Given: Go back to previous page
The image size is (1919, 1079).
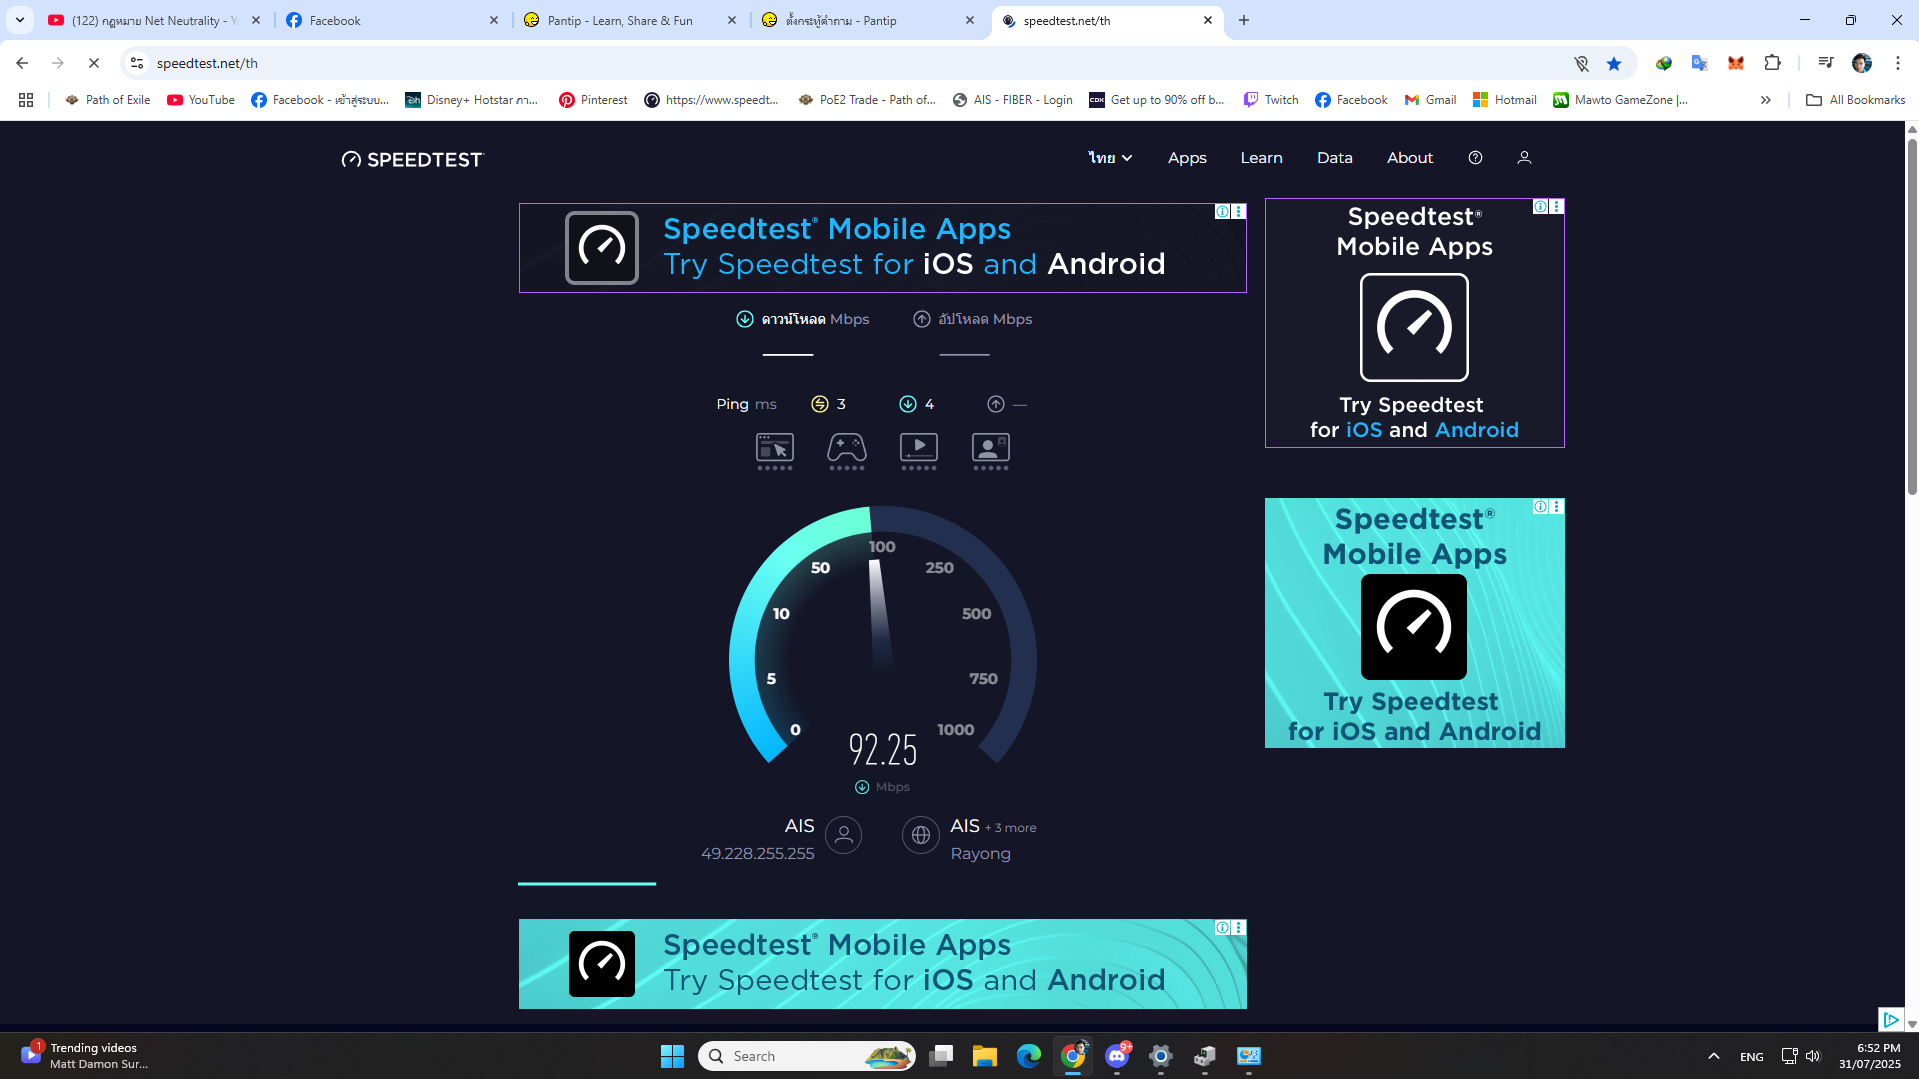Looking at the screenshot, I should (22, 63).
